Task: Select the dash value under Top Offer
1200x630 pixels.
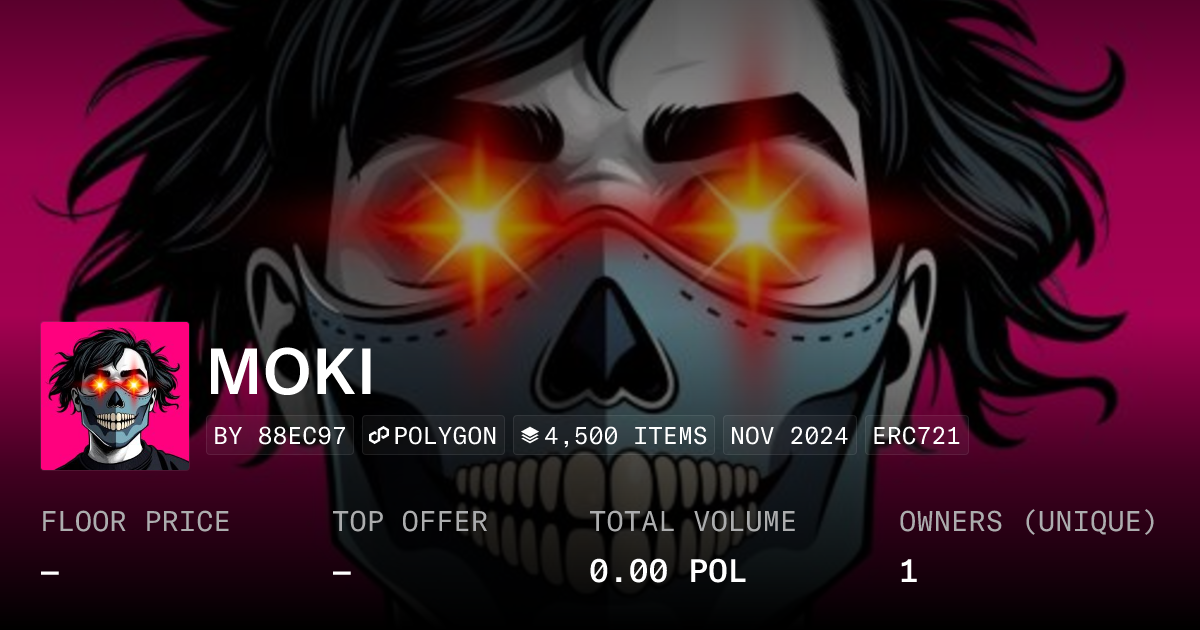Action: click(342, 573)
